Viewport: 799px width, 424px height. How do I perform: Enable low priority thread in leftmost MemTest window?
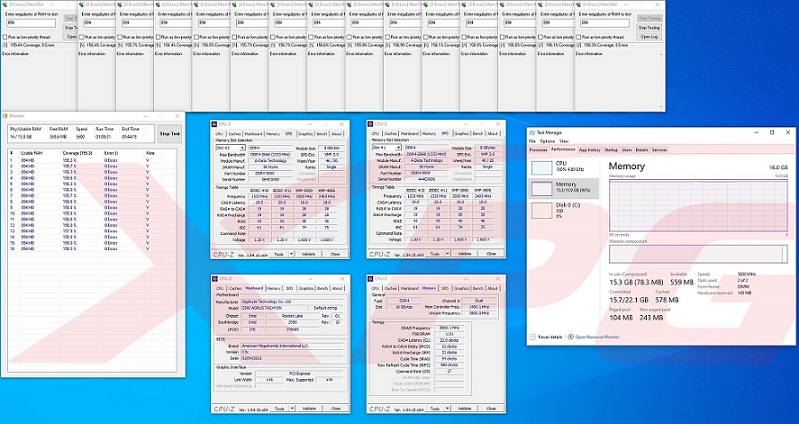5,36
